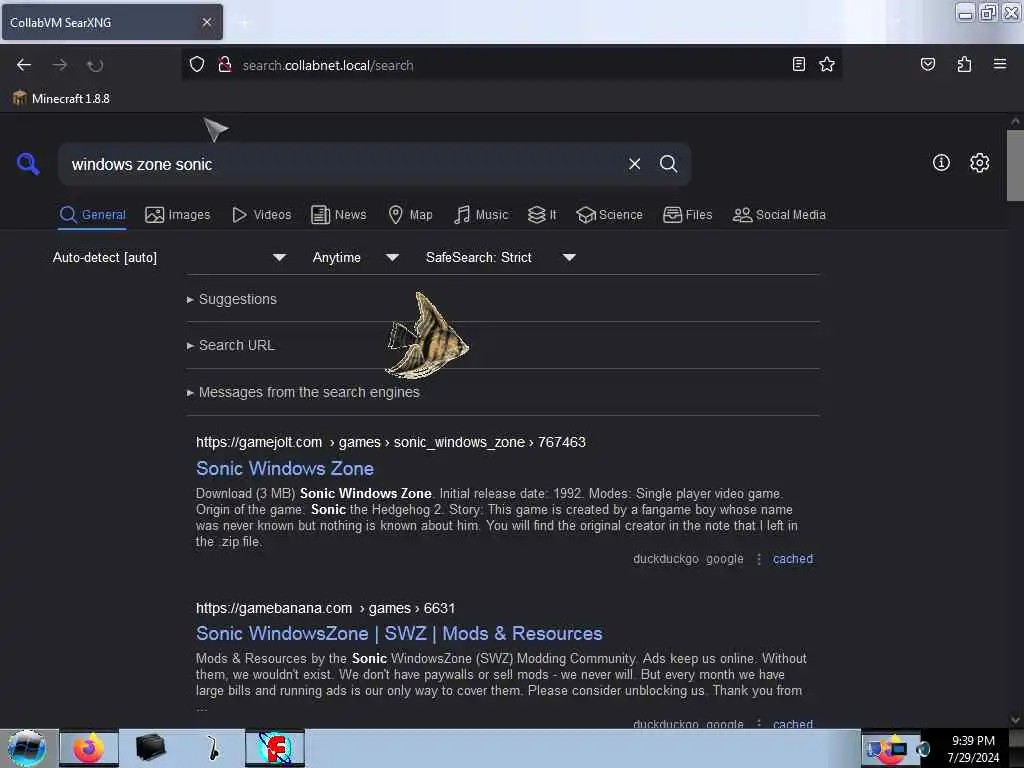Screen dimensions: 1024x768
Task: Switch to the Science tab
Action: [x=609, y=215]
